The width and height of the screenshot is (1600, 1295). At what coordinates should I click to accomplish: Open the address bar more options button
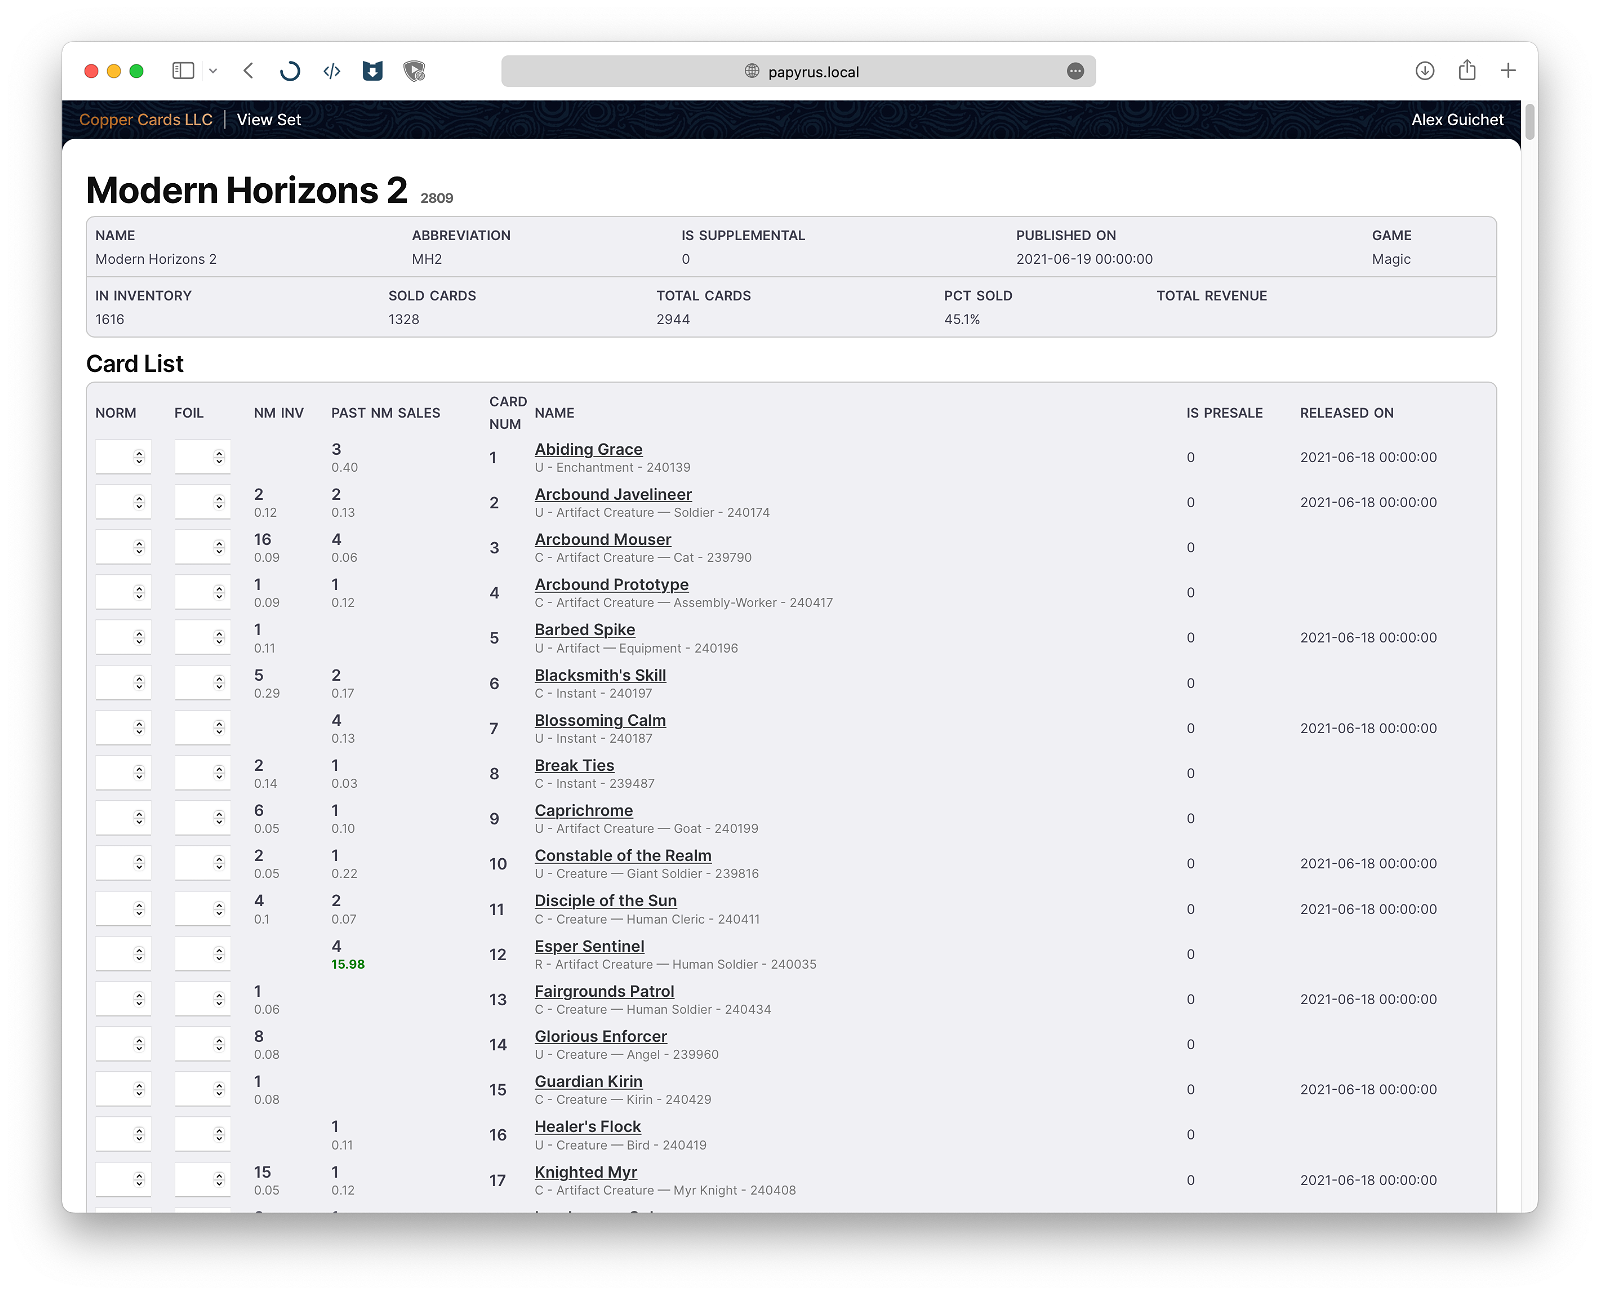coord(1075,71)
